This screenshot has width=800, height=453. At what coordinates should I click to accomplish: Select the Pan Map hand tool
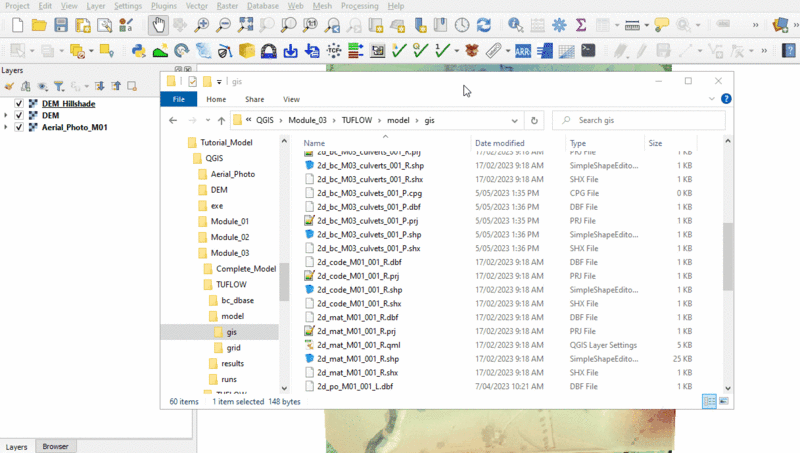click(x=159, y=24)
